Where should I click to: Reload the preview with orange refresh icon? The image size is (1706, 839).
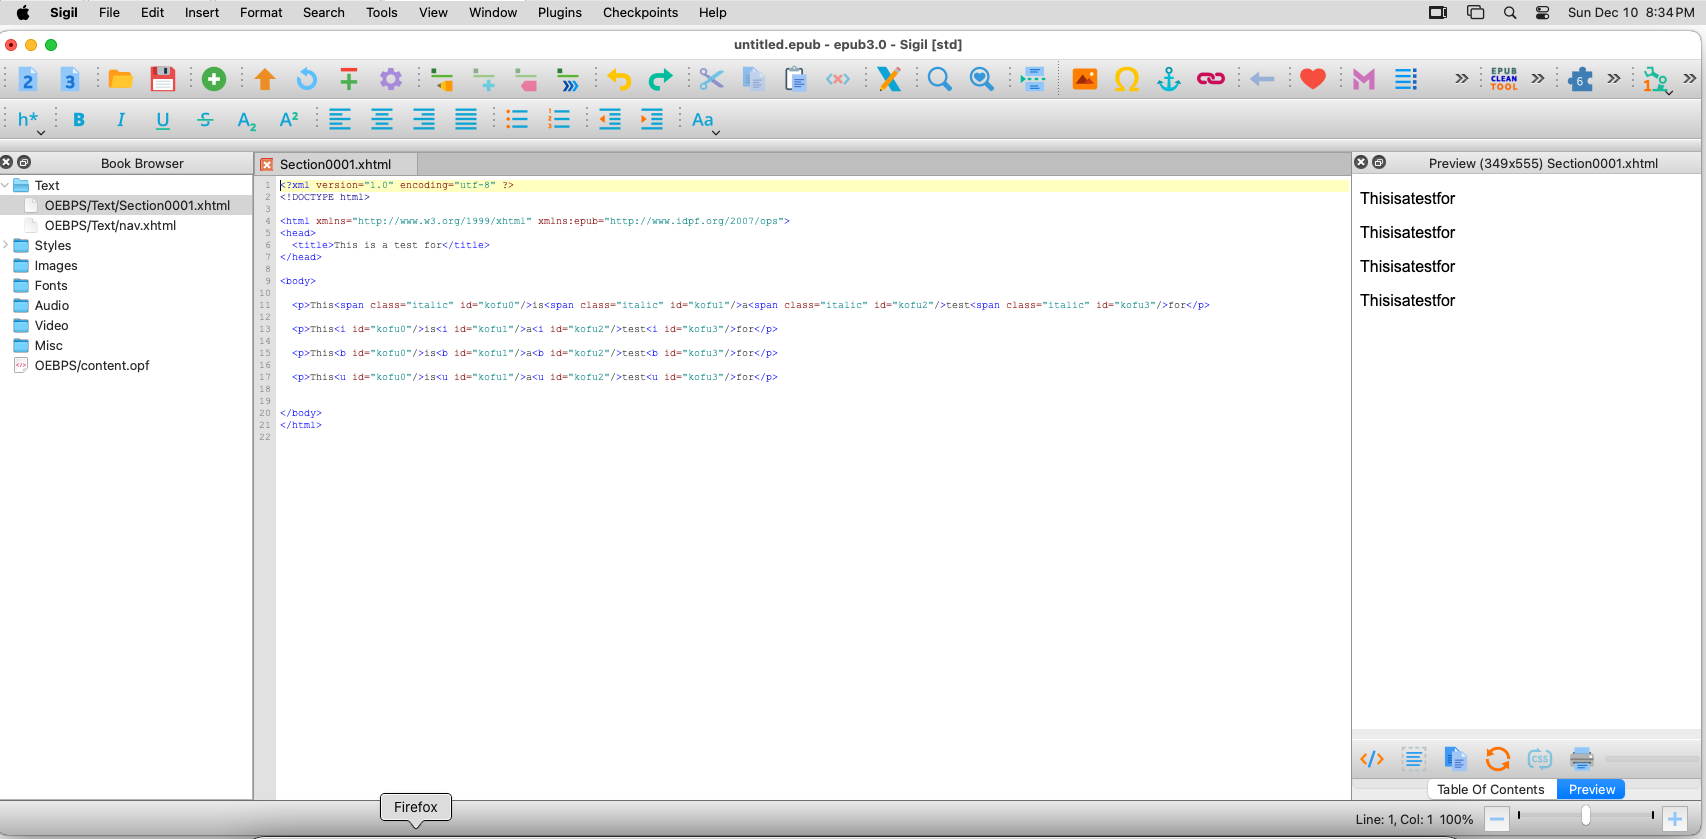click(x=1498, y=759)
